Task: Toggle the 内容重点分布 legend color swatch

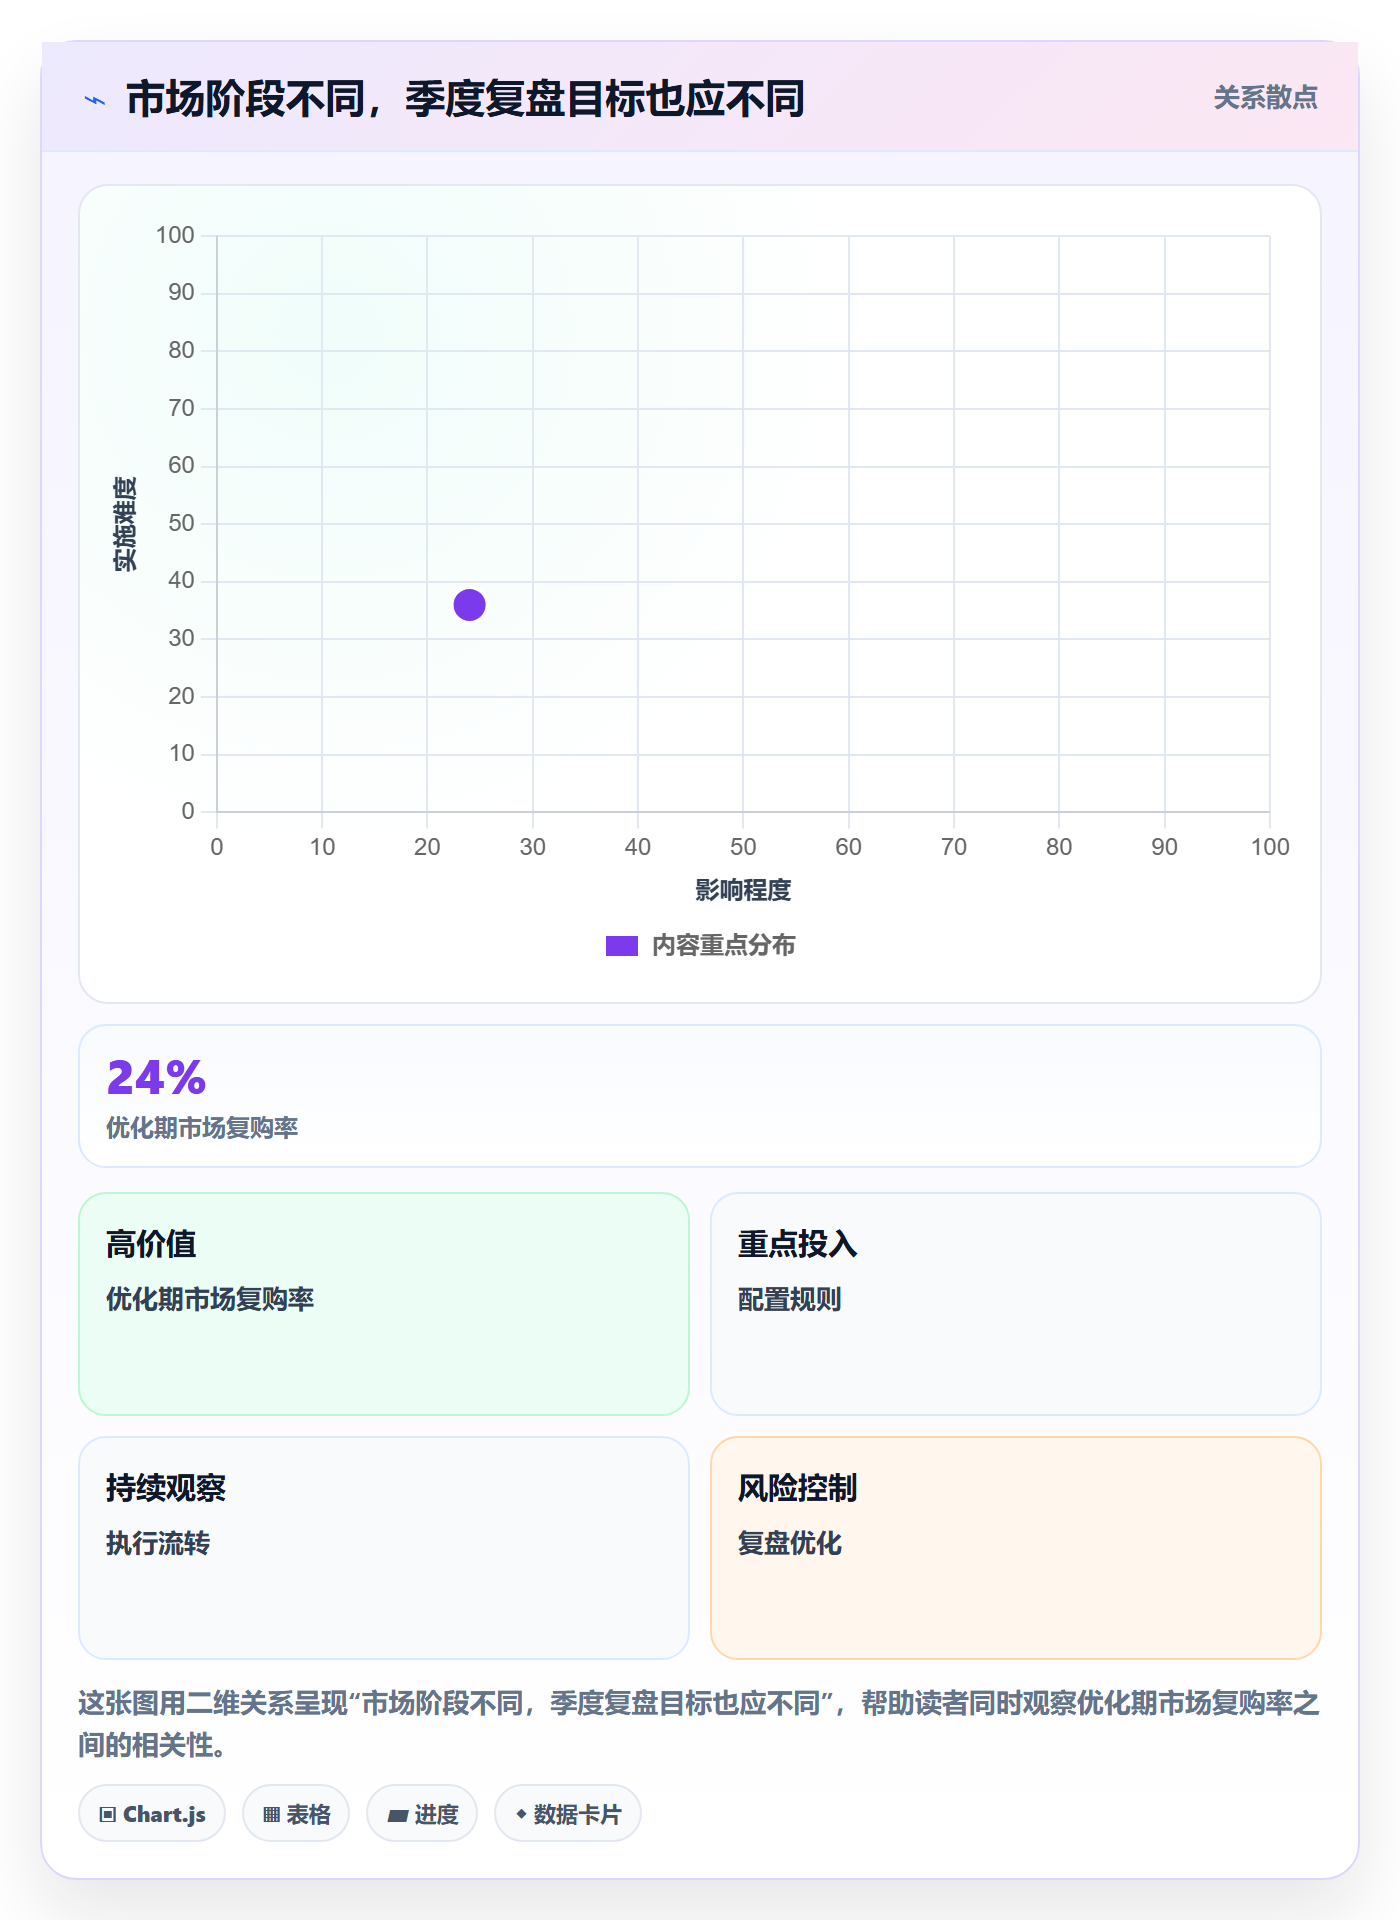Action: 621,946
